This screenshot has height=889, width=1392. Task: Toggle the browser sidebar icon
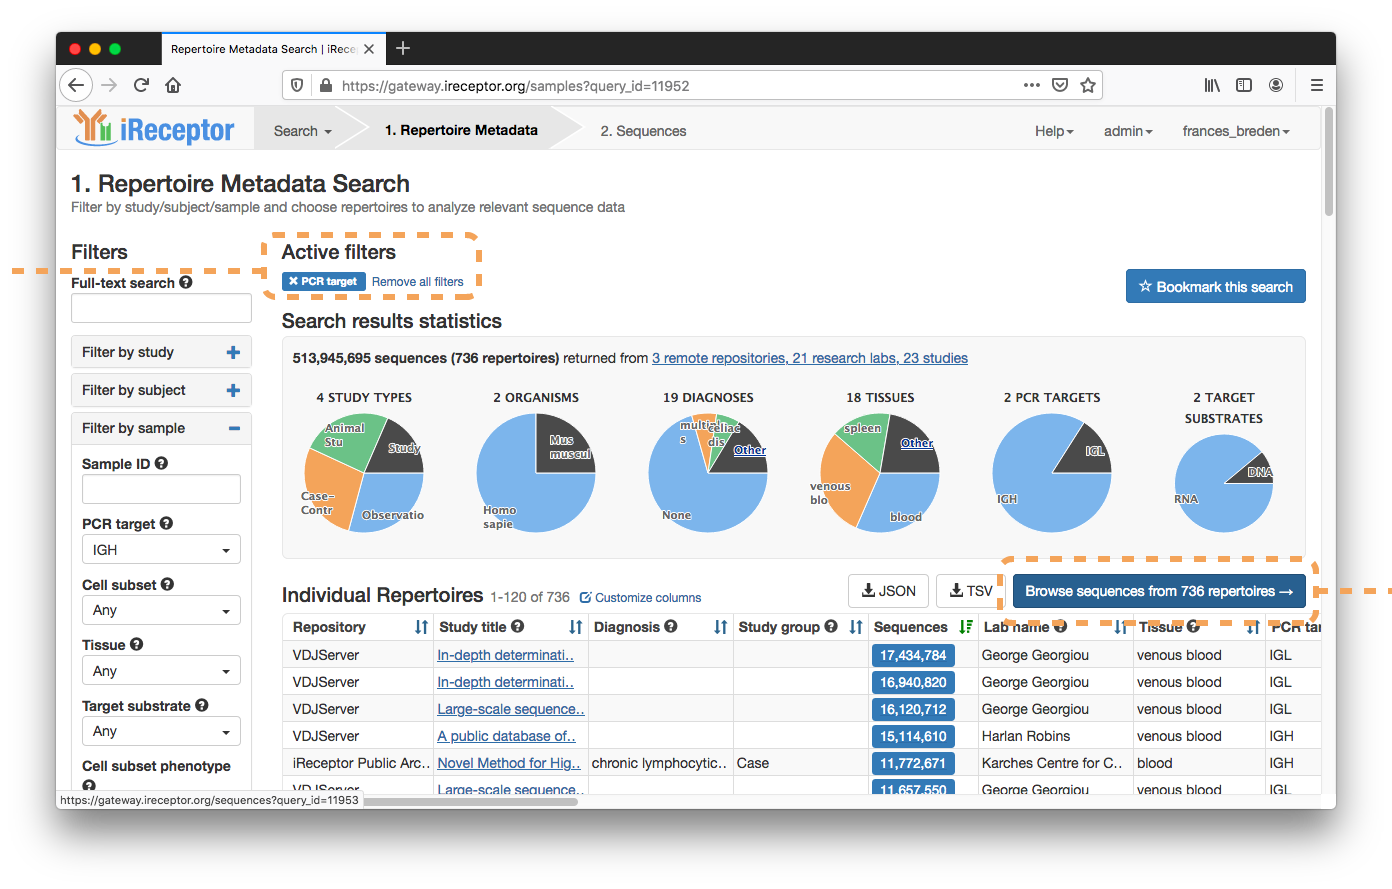(1244, 85)
